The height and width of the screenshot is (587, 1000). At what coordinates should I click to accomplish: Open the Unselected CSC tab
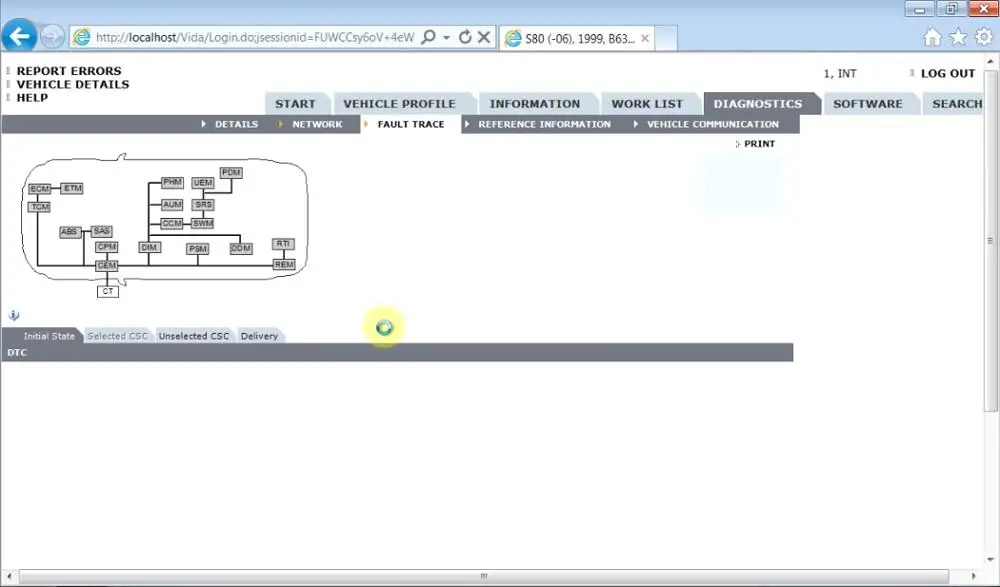(x=194, y=336)
